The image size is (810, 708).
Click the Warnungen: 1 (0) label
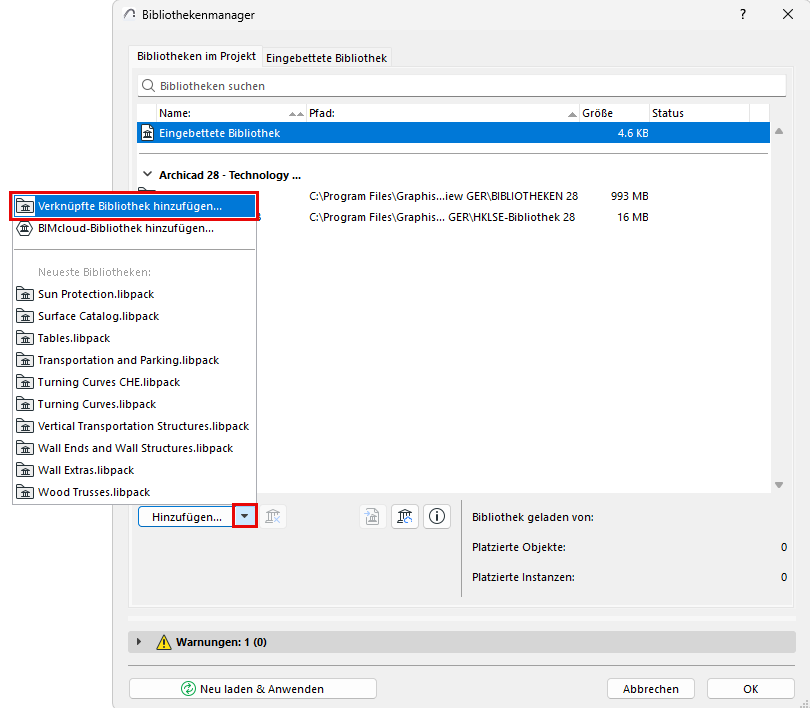[221, 642]
